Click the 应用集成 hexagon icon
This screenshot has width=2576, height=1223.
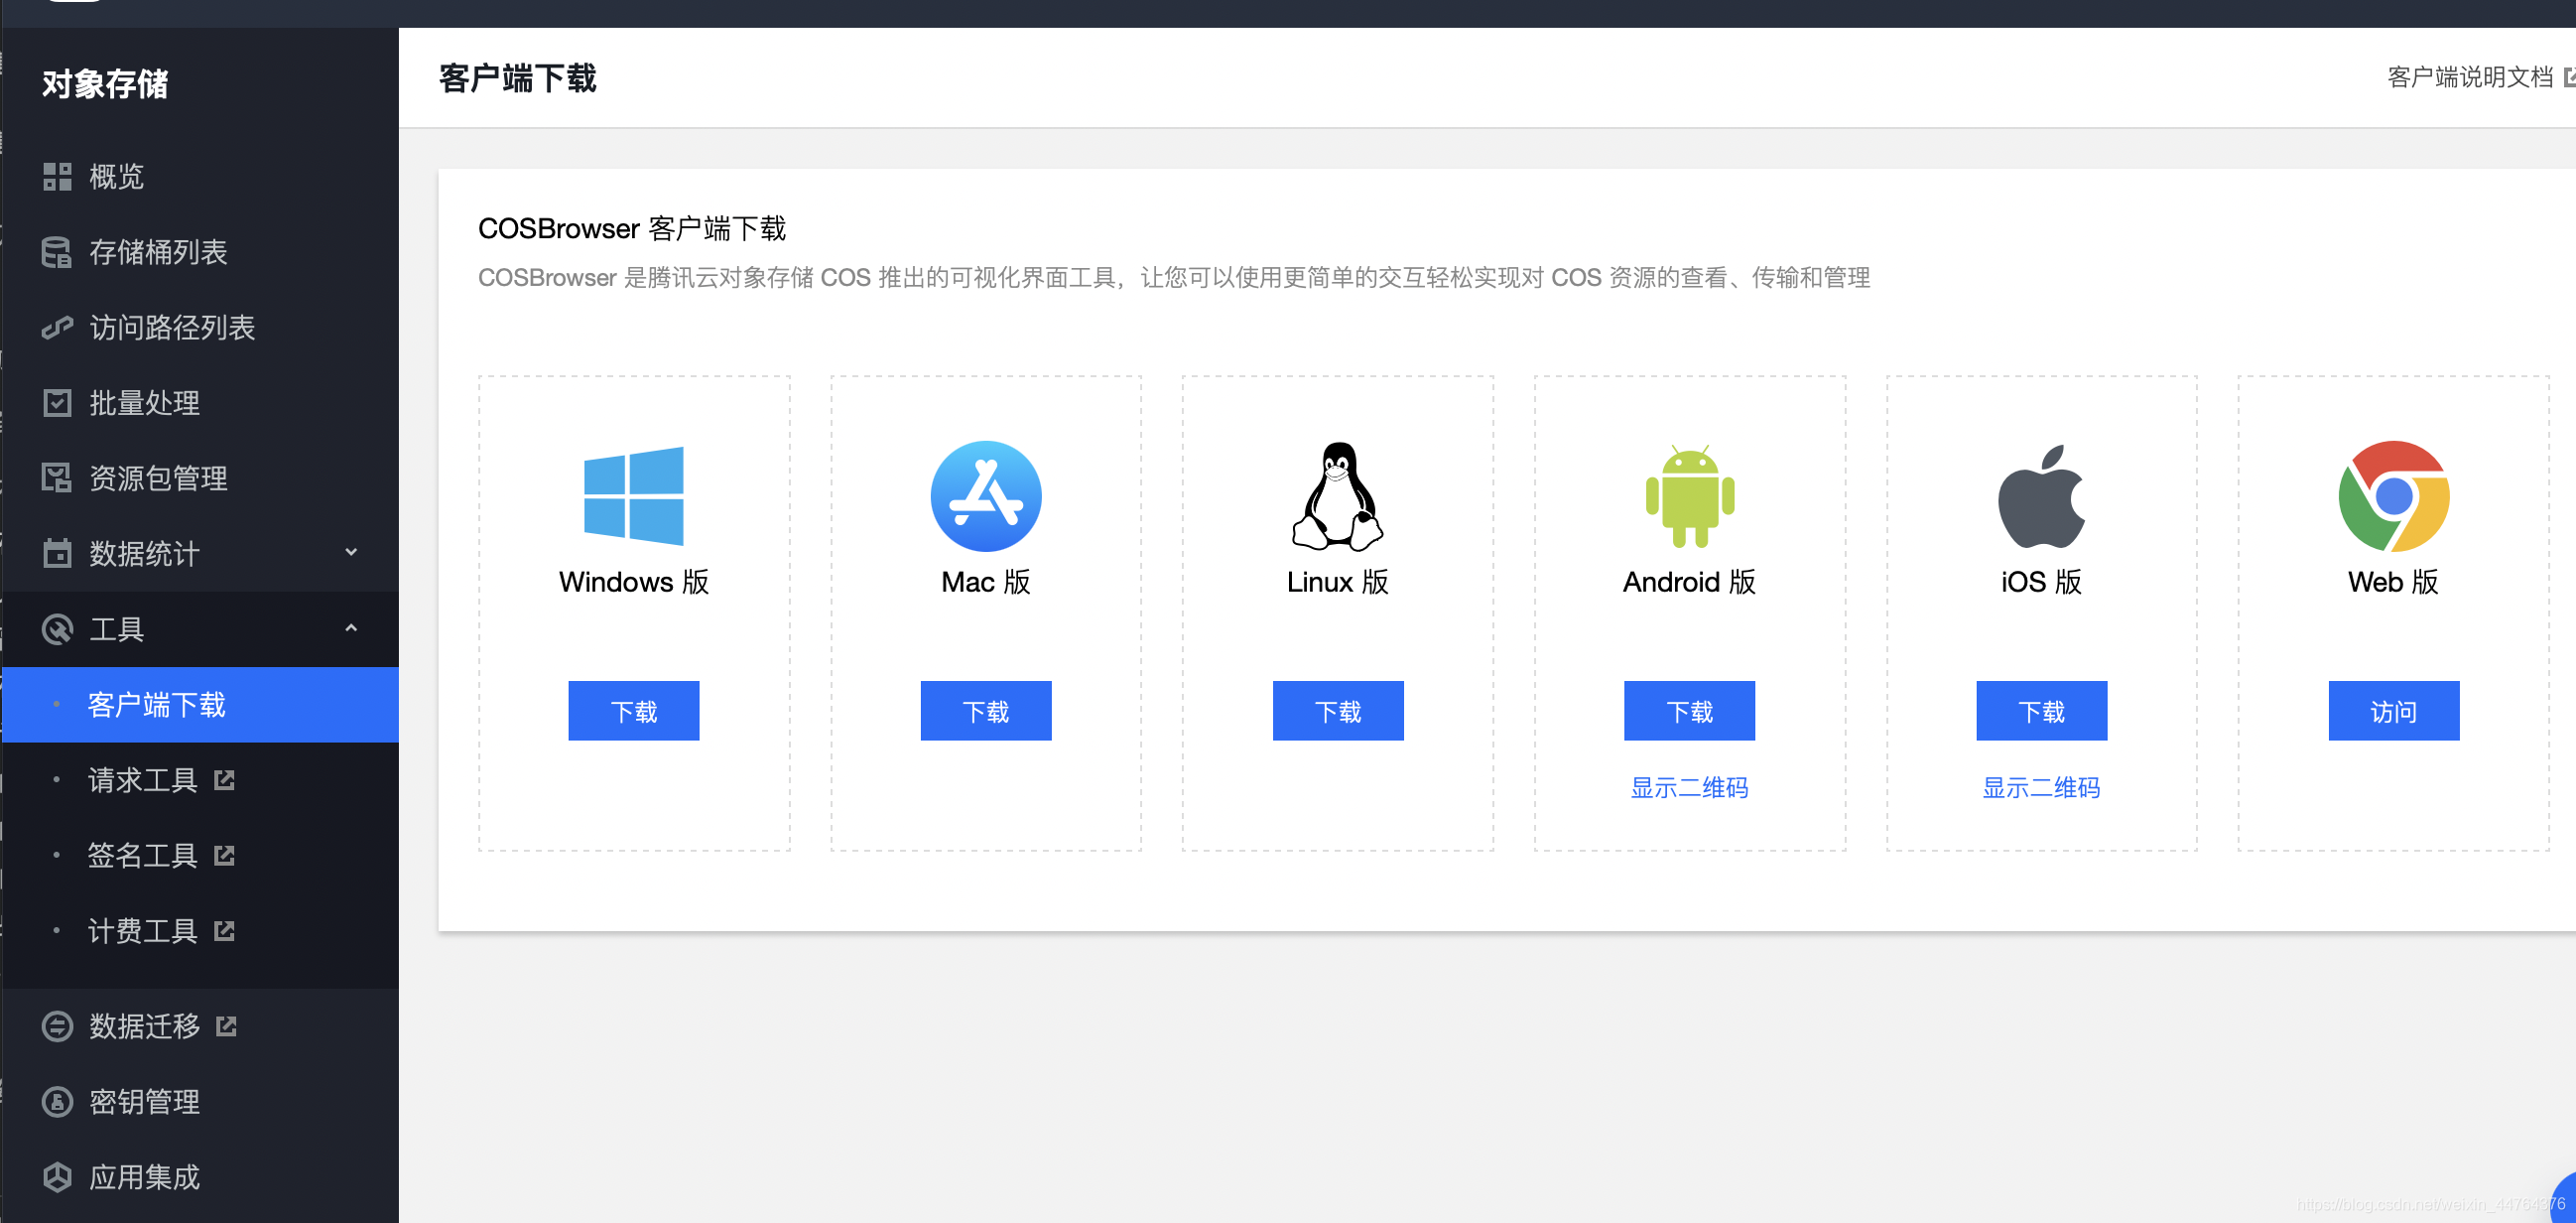tap(57, 1177)
